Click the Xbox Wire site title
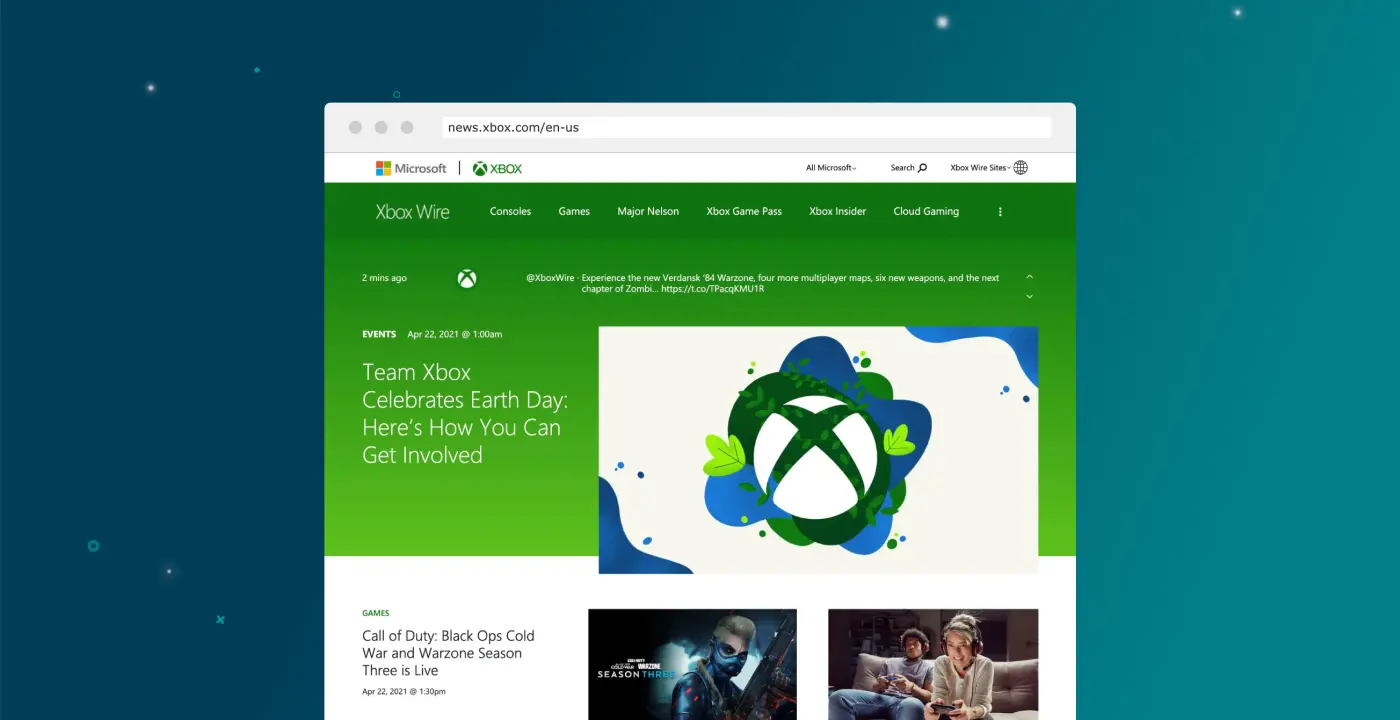The width and height of the screenshot is (1400, 720). [412, 212]
